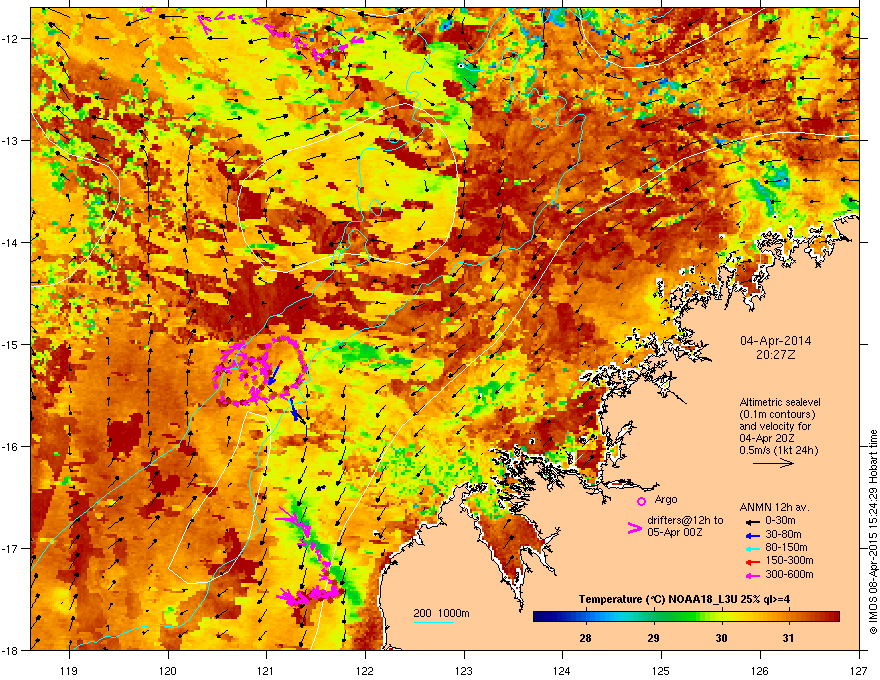The width and height of the screenshot is (880, 680).
Task: Select the cyan 80-150m arrow legend symbol
Action: point(751,548)
